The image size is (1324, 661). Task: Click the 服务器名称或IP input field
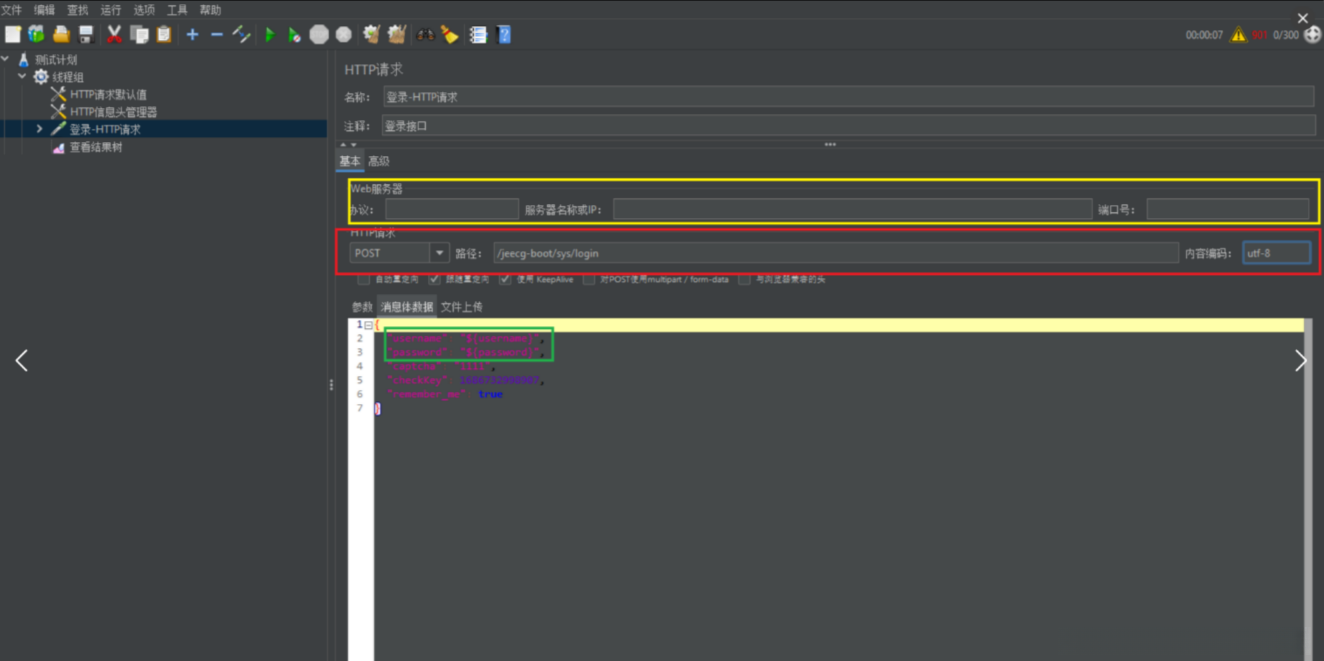[x=852, y=209]
